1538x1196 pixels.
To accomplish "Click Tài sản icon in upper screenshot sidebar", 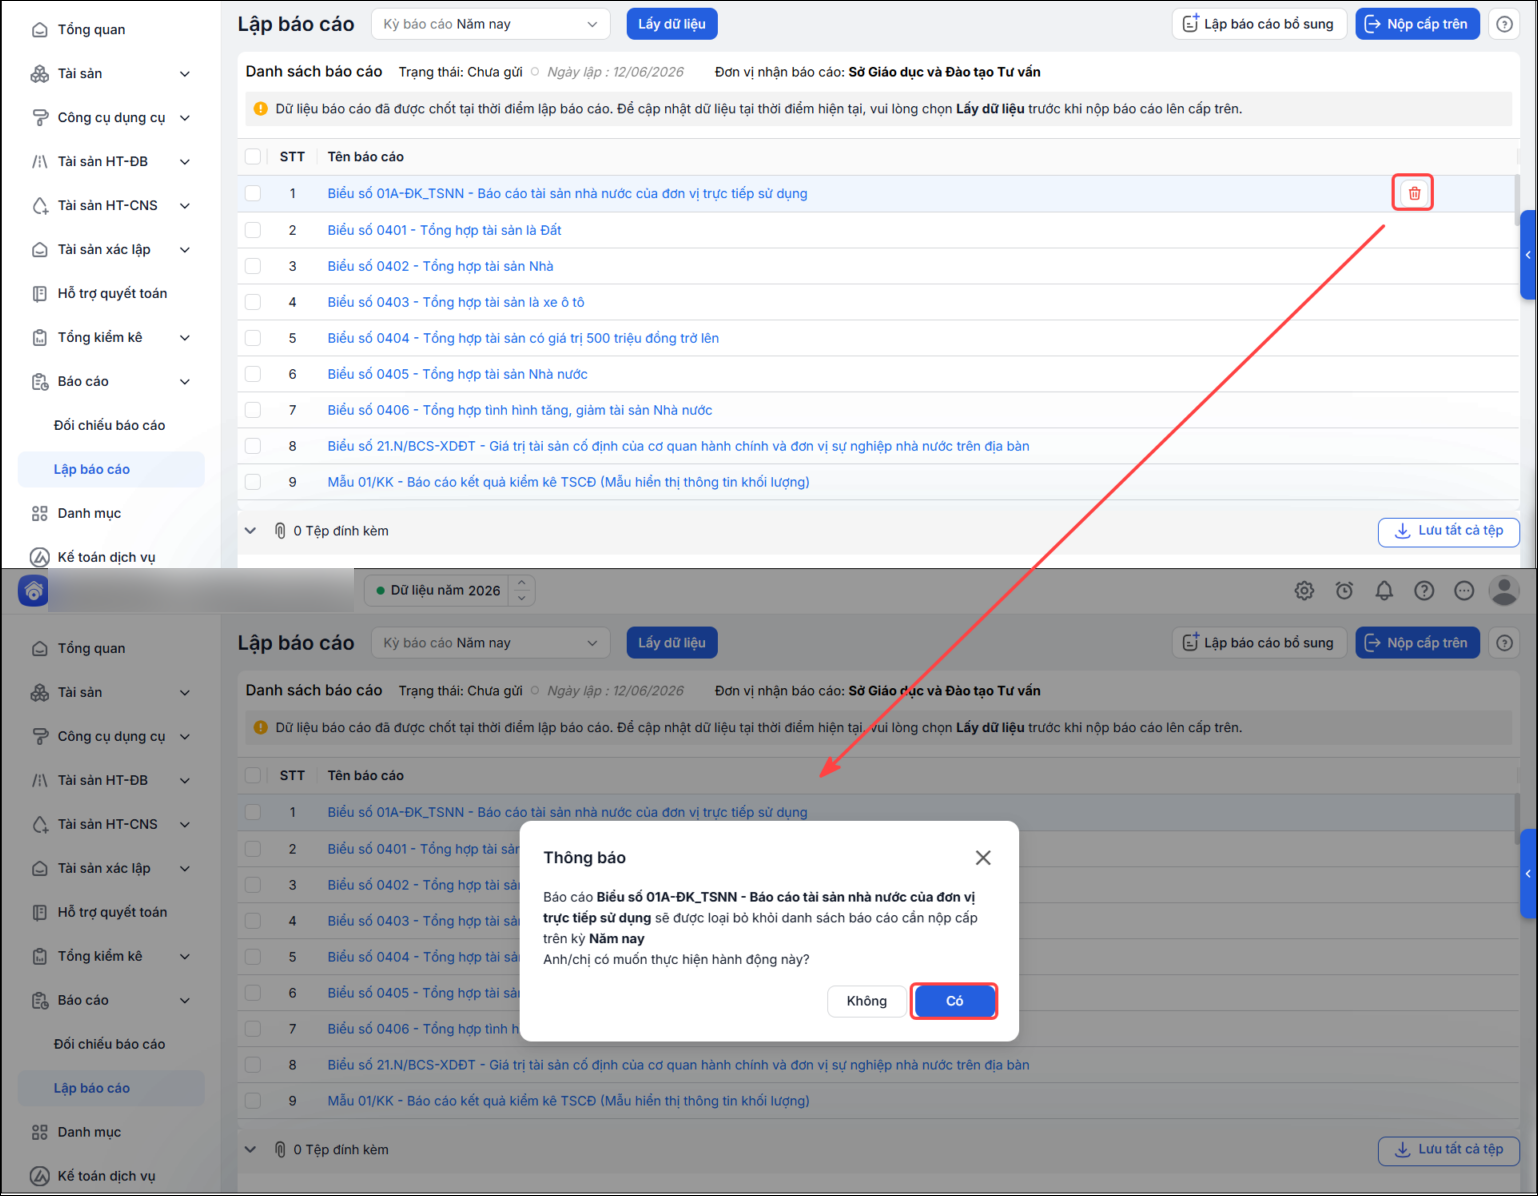I will point(39,74).
